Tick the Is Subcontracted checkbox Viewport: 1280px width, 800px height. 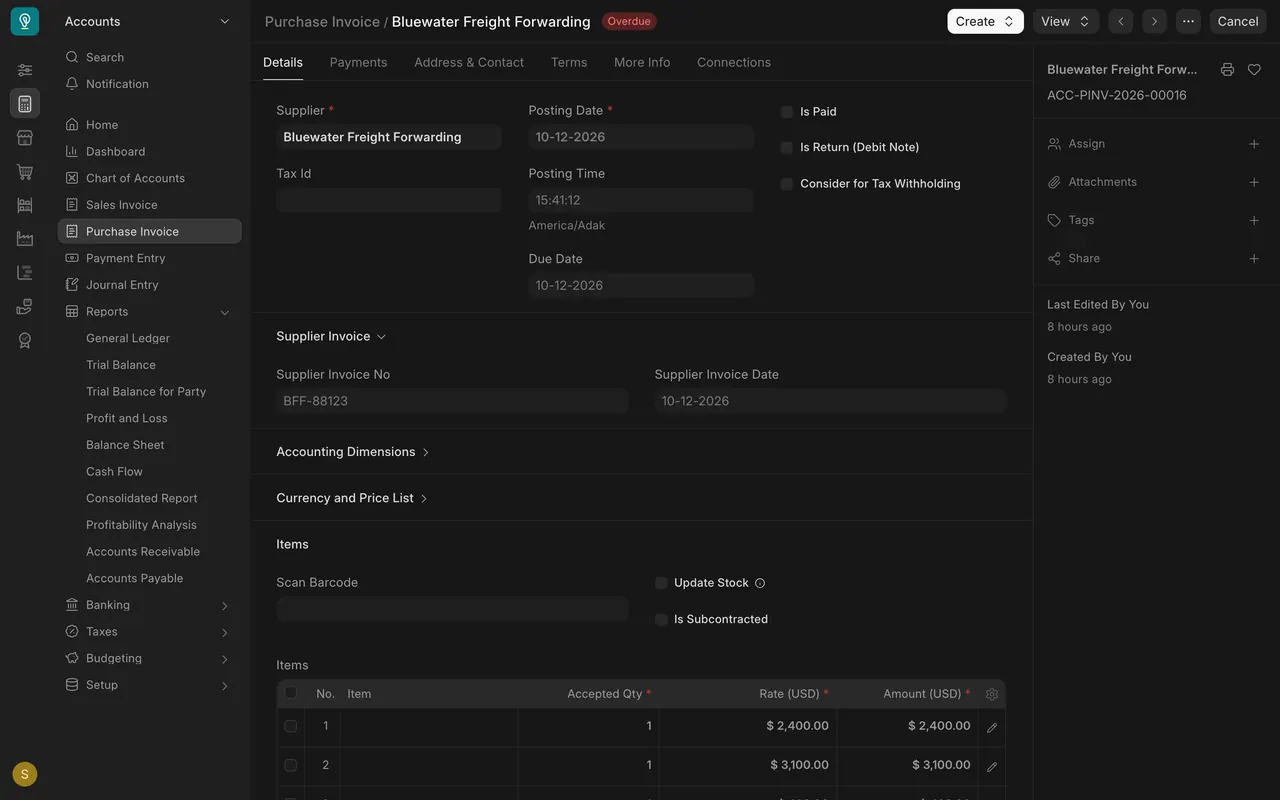tap(661, 620)
